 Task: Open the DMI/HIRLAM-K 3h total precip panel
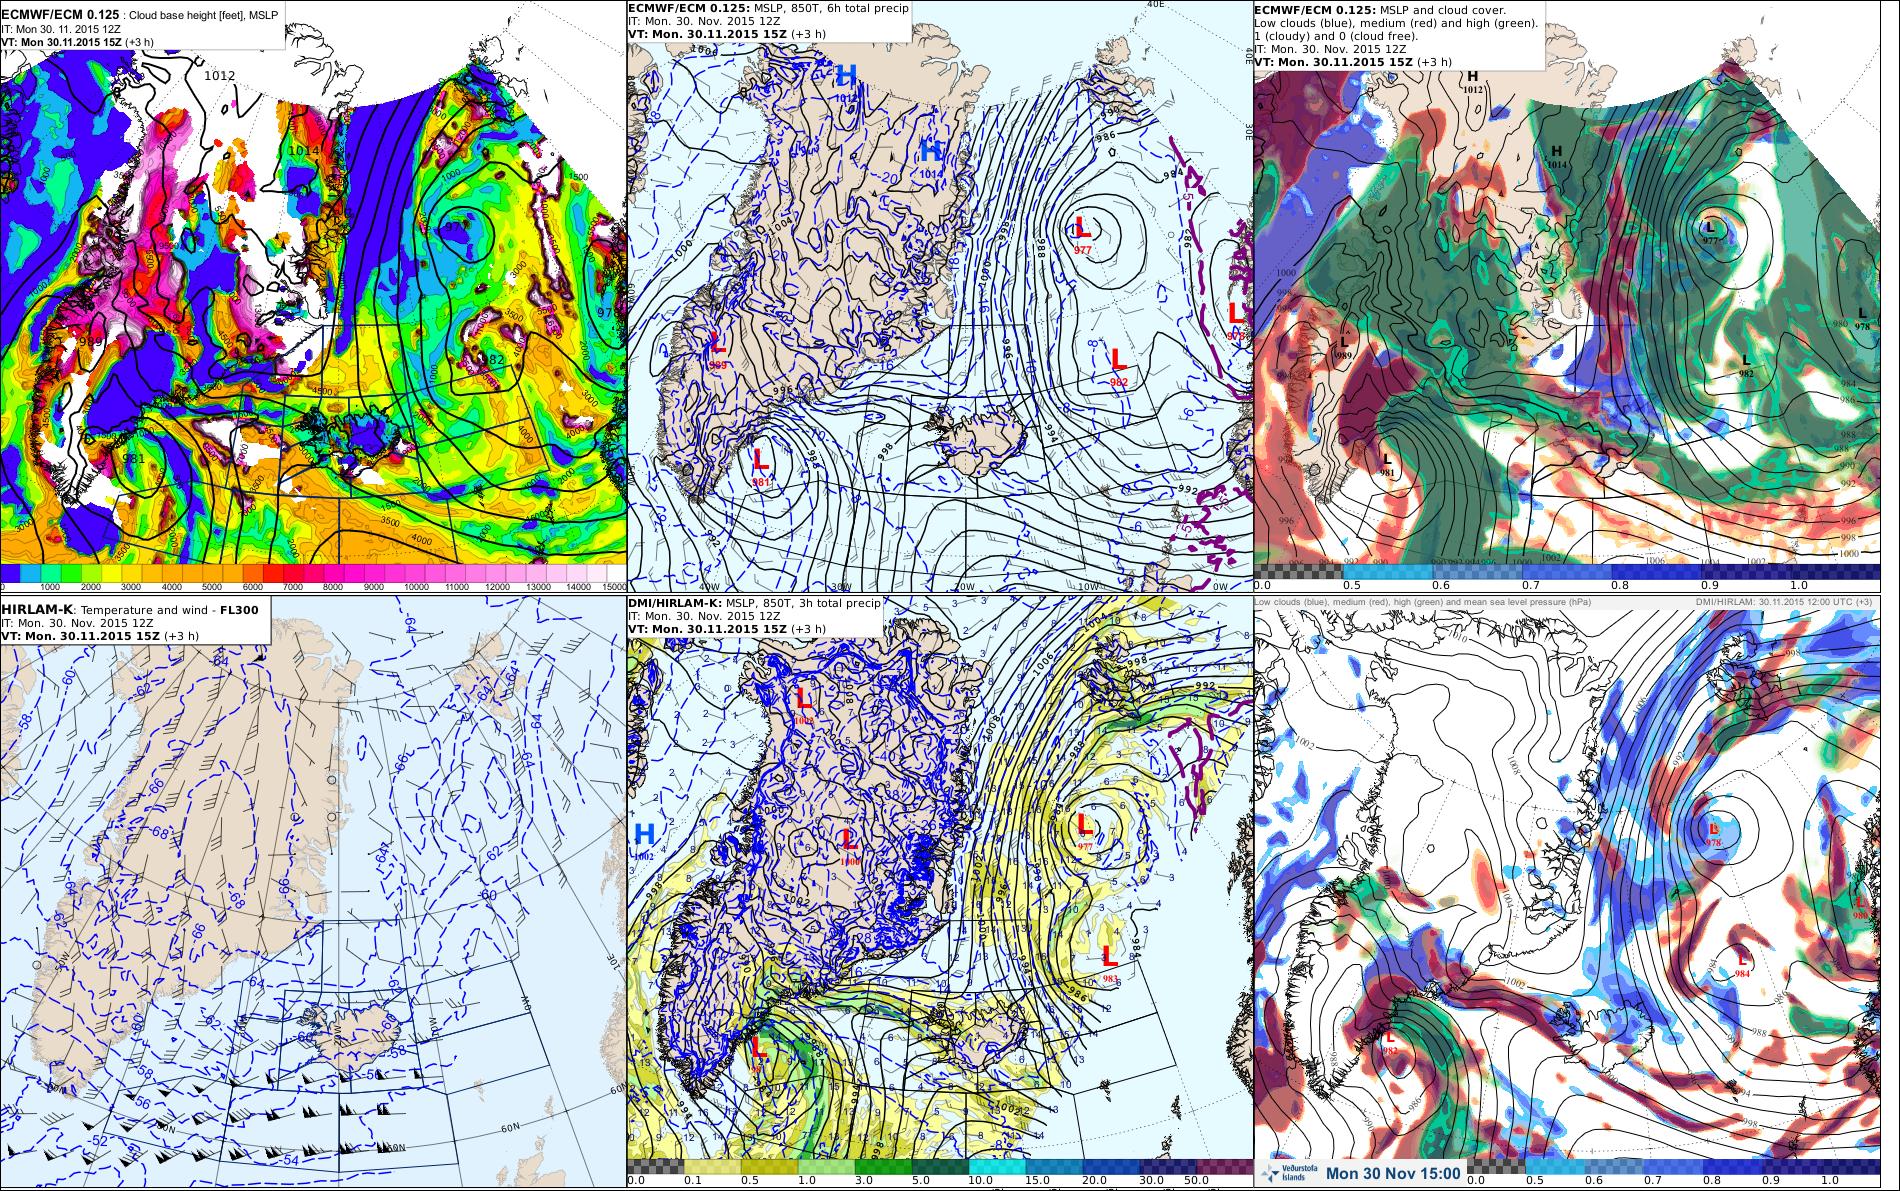point(940,893)
